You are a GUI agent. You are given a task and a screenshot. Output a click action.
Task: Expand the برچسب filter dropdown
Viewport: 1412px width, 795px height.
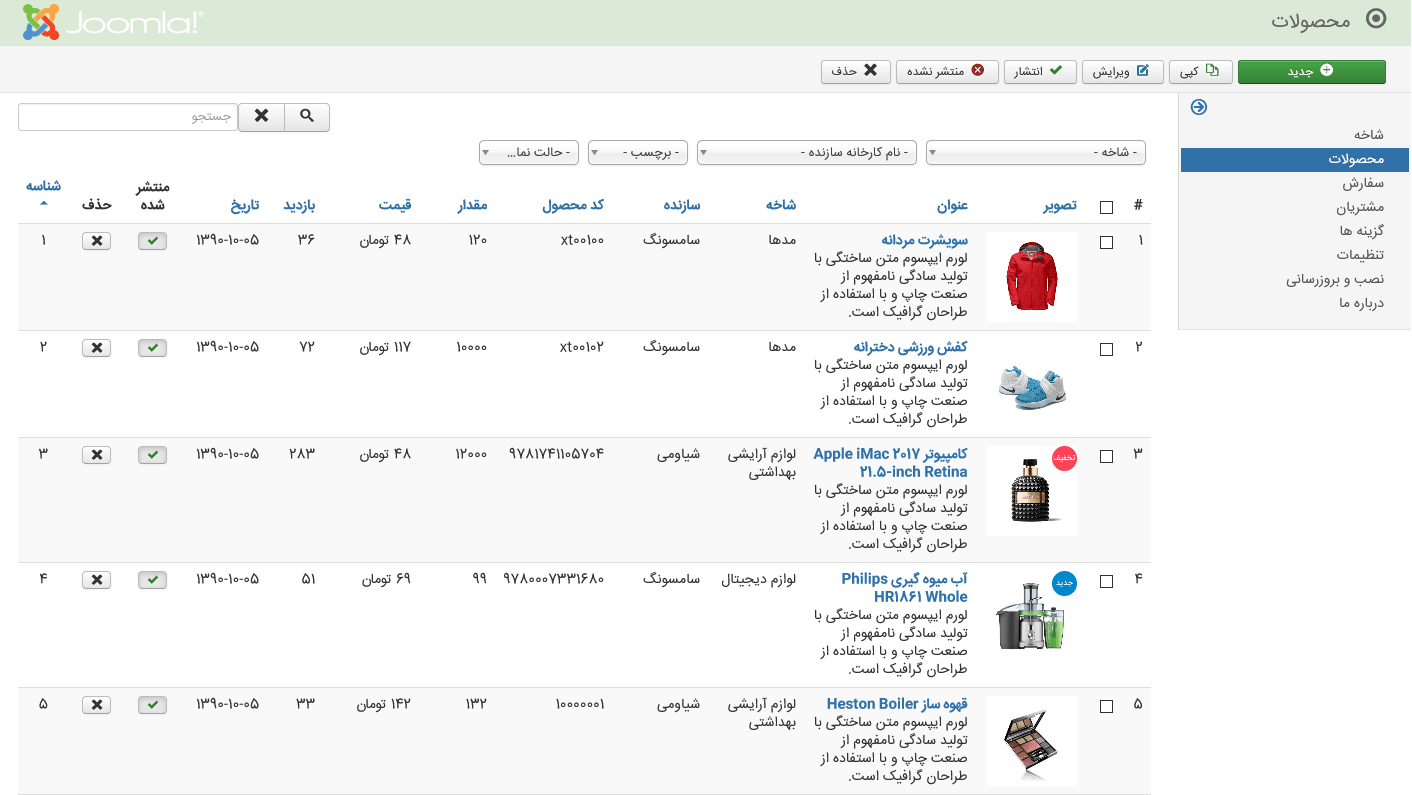pyautogui.click(x=638, y=153)
